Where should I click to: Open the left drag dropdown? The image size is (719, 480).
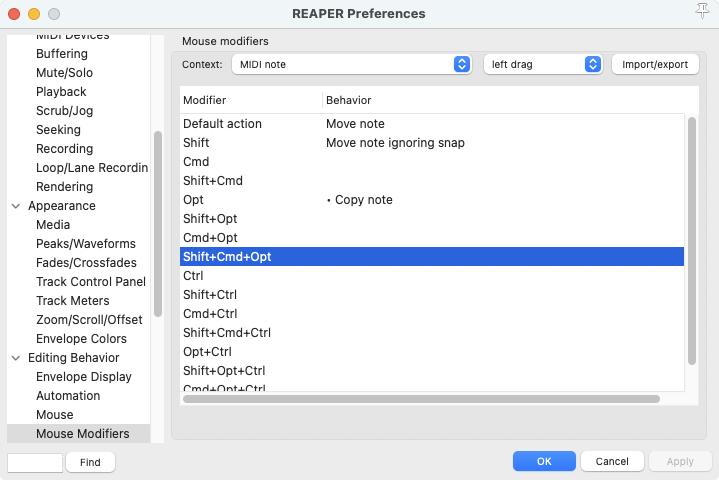pyautogui.click(x=543, y=64)
